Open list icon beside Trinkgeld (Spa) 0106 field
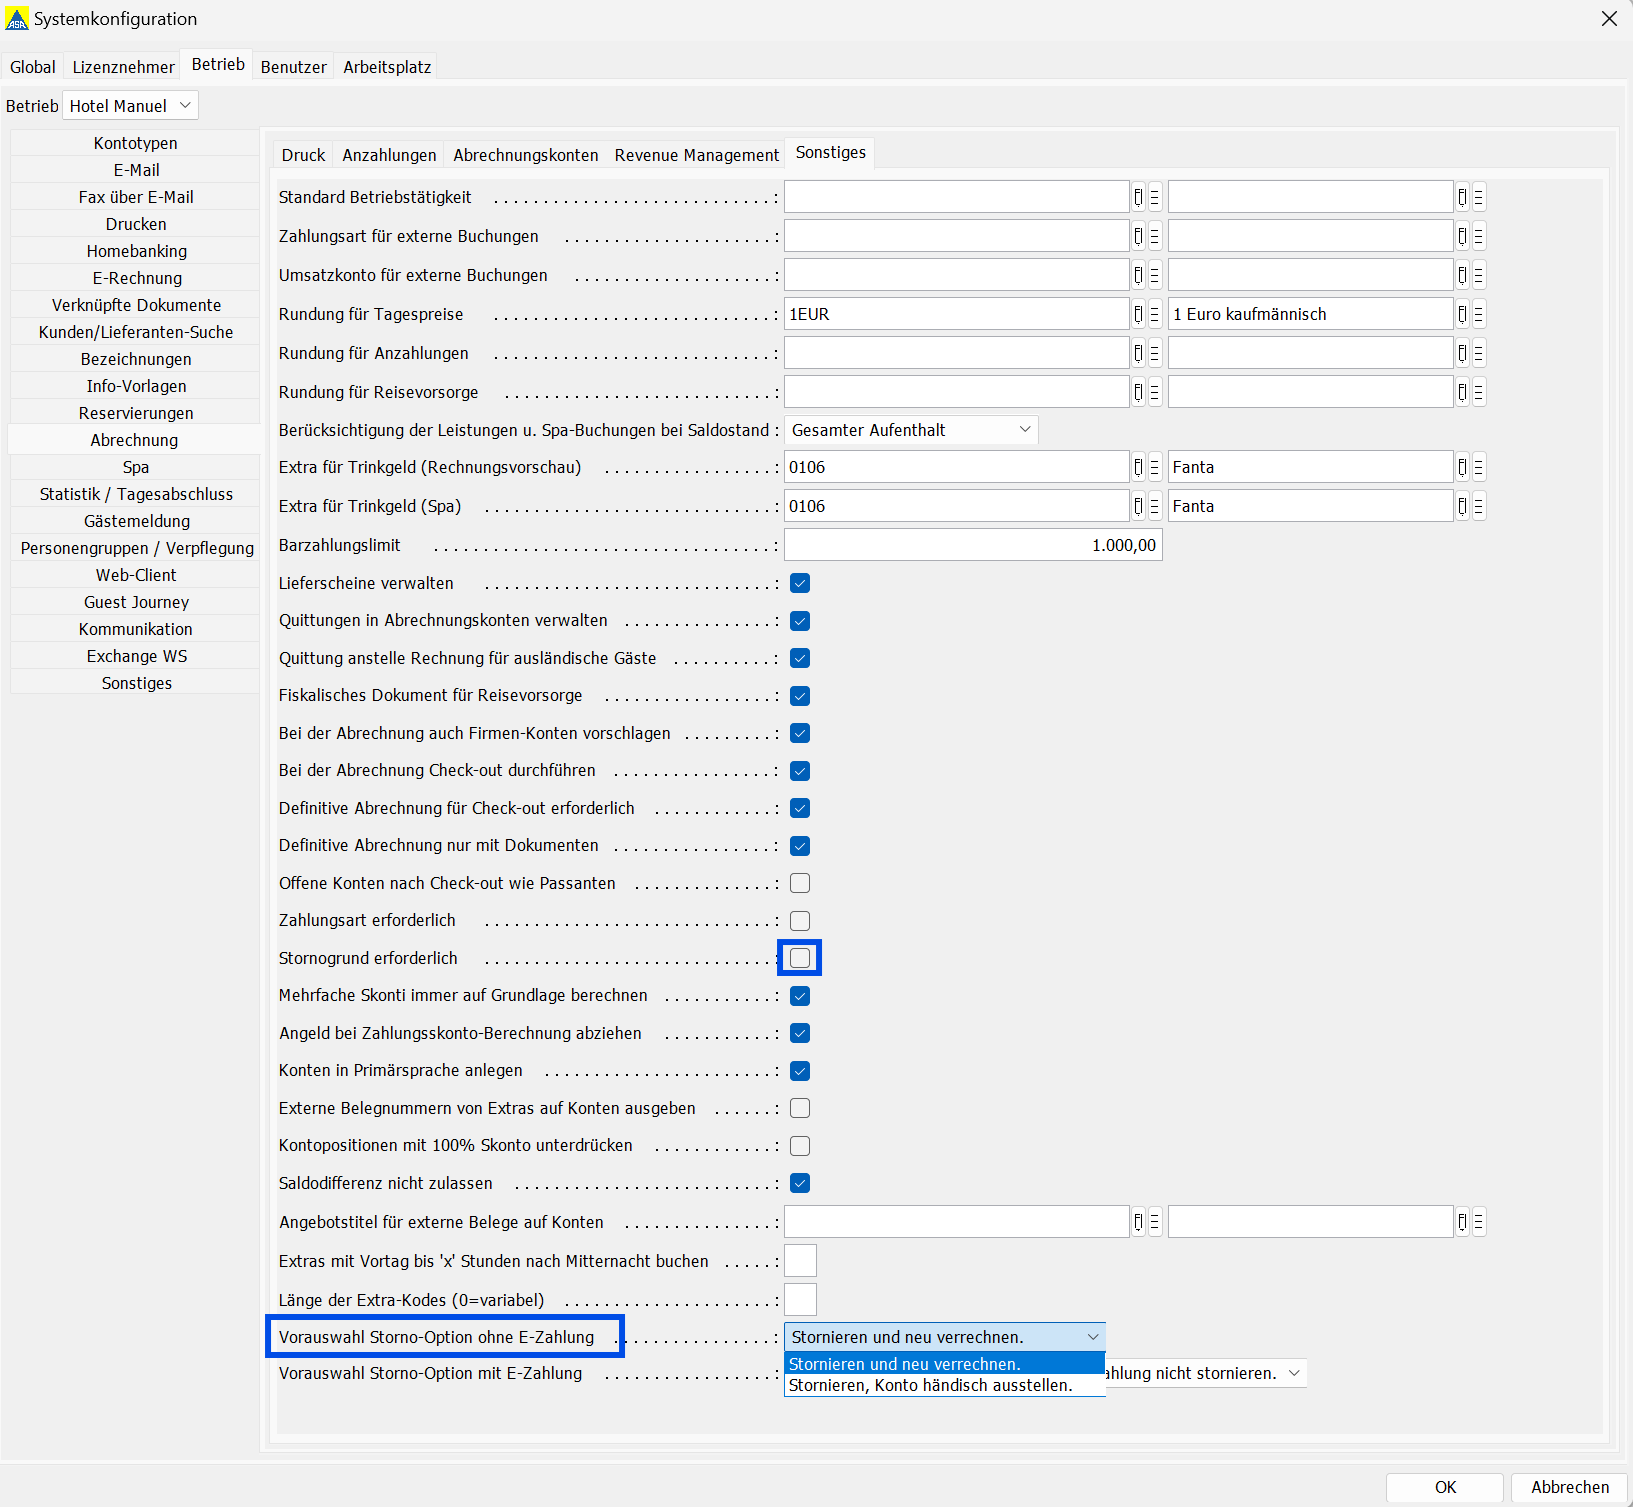 [1154, 506]
